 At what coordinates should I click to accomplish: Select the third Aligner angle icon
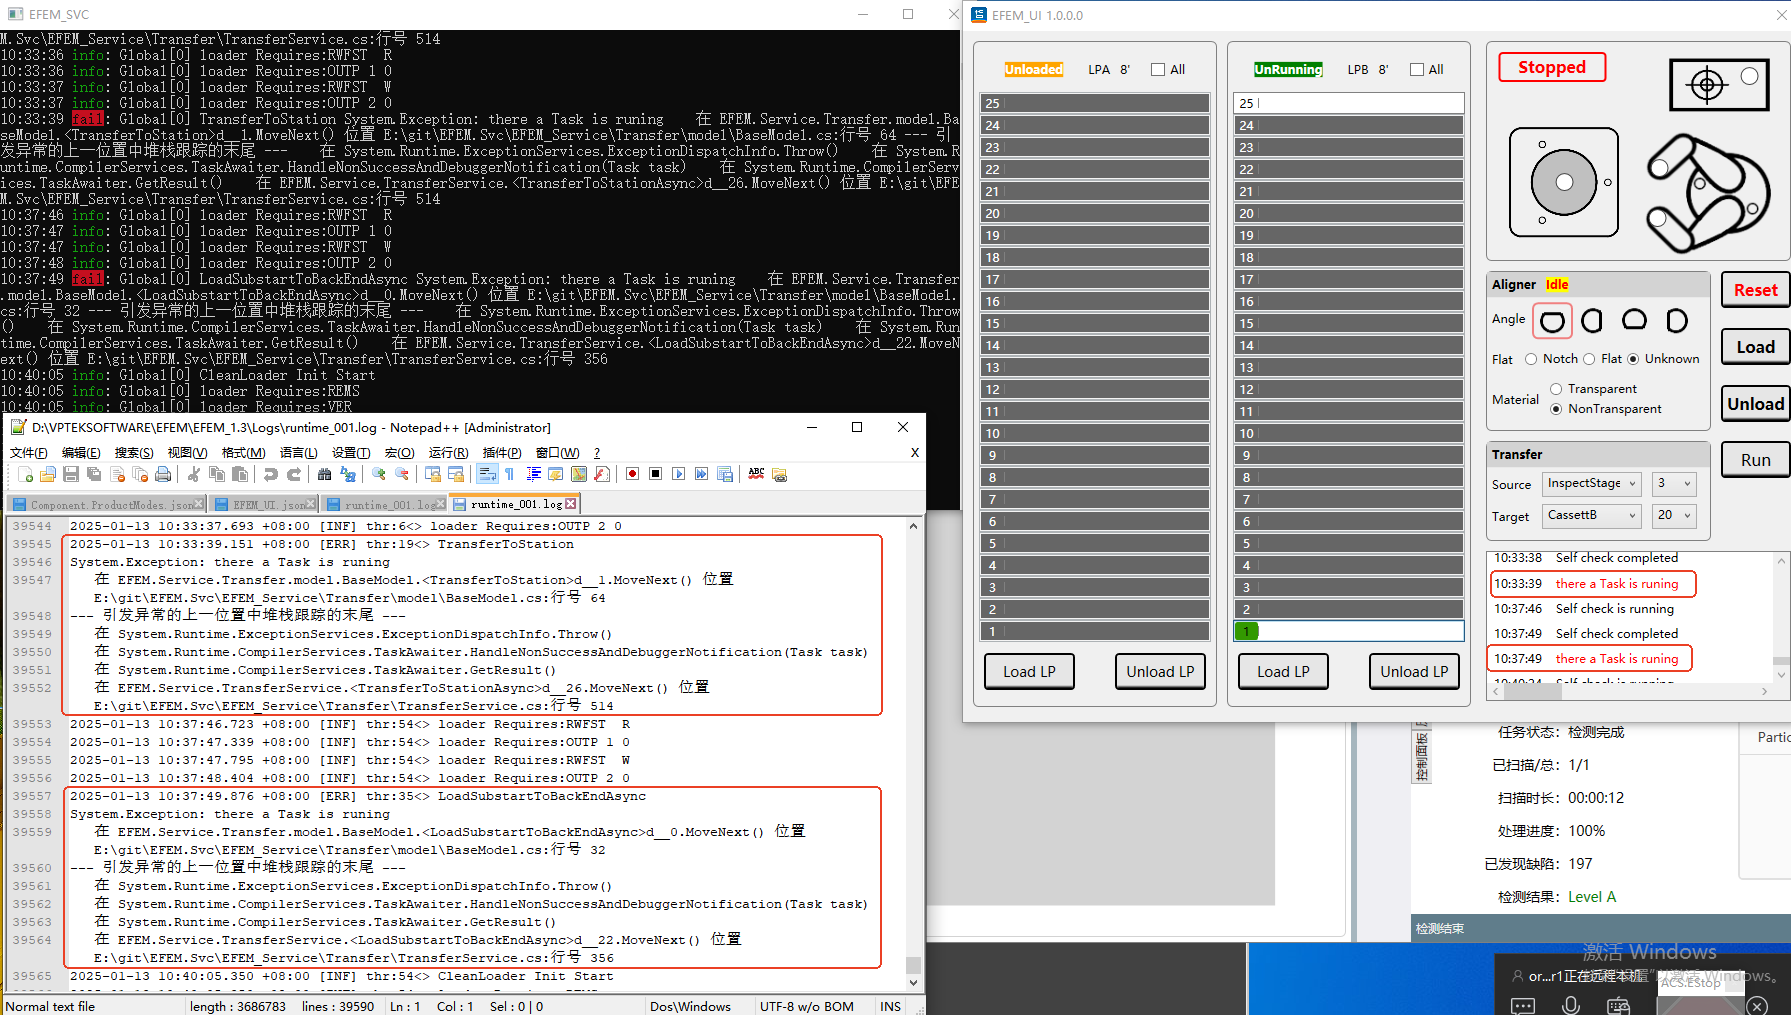click(x=1634, y=320)
